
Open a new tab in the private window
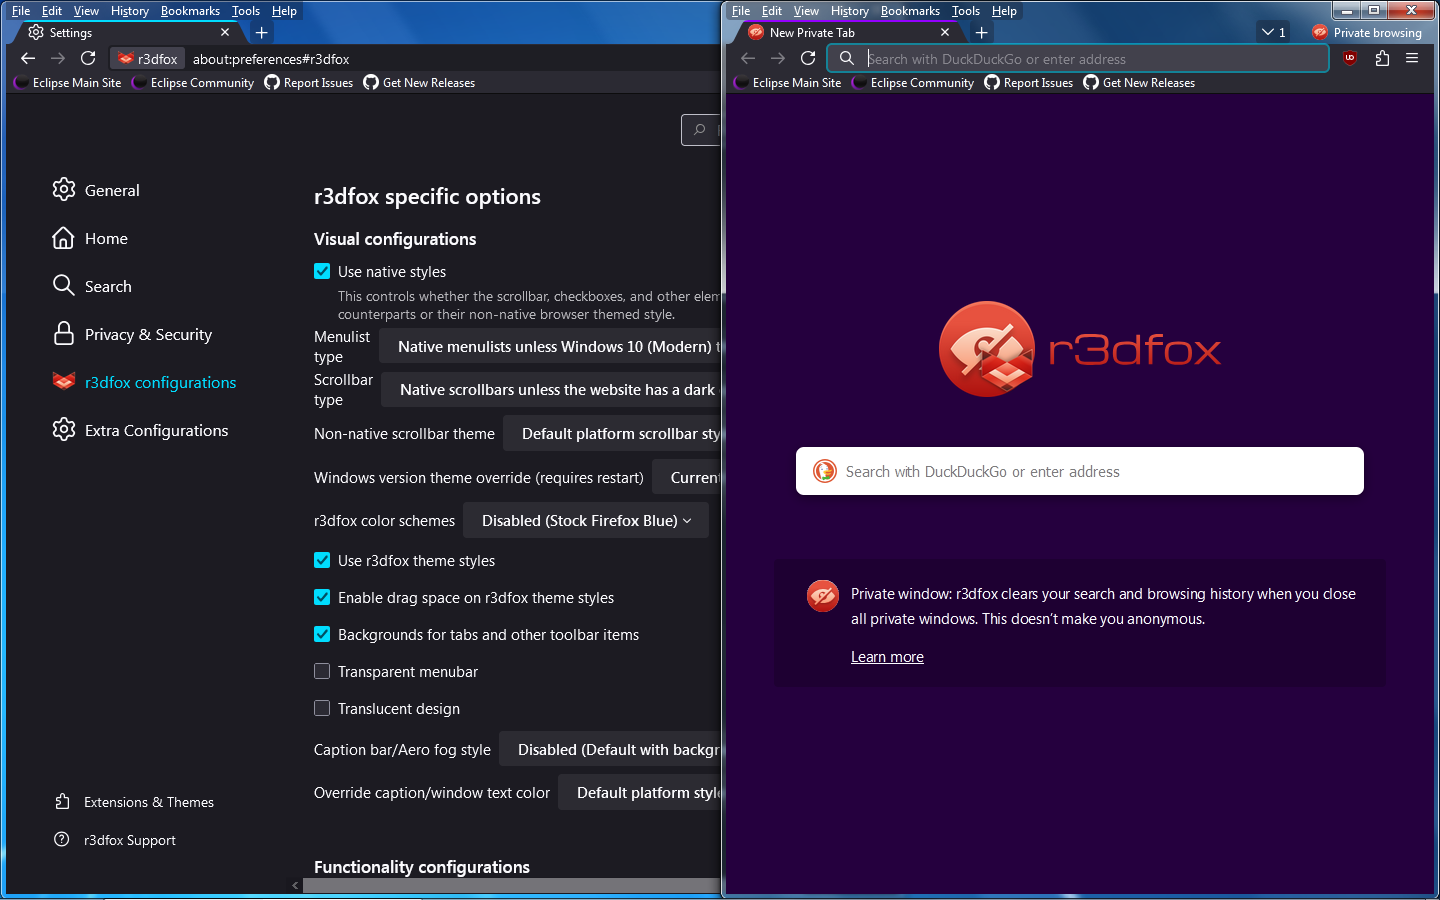982,33
